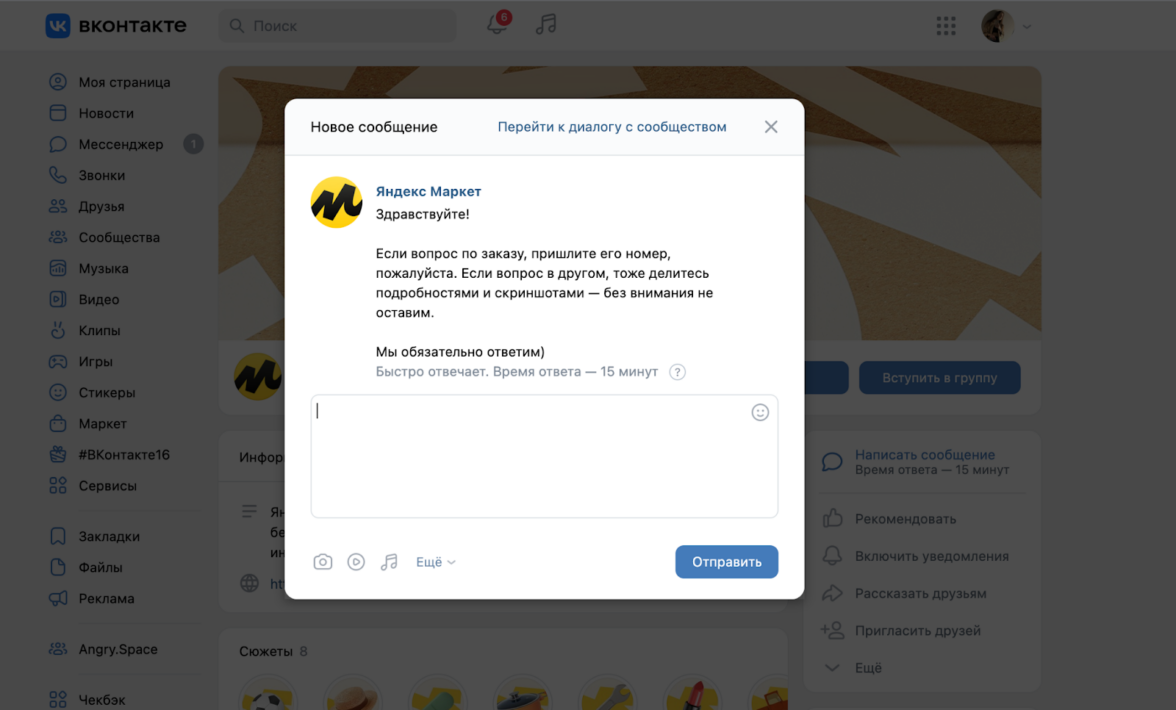Attach a video with the play icon
Viewport: 1176px width, 710px height.
click(356, 562)
